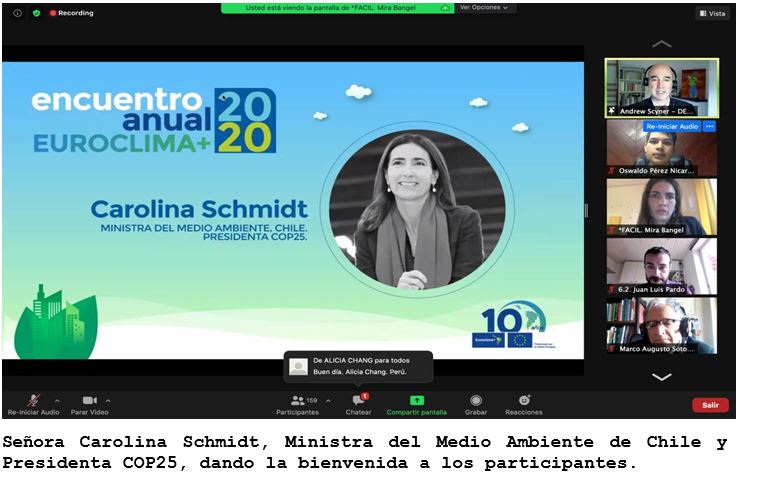The width and height of the screenshot is (768, 487).
Task: Show previous participants with up chevron
Action: point(662,44)
